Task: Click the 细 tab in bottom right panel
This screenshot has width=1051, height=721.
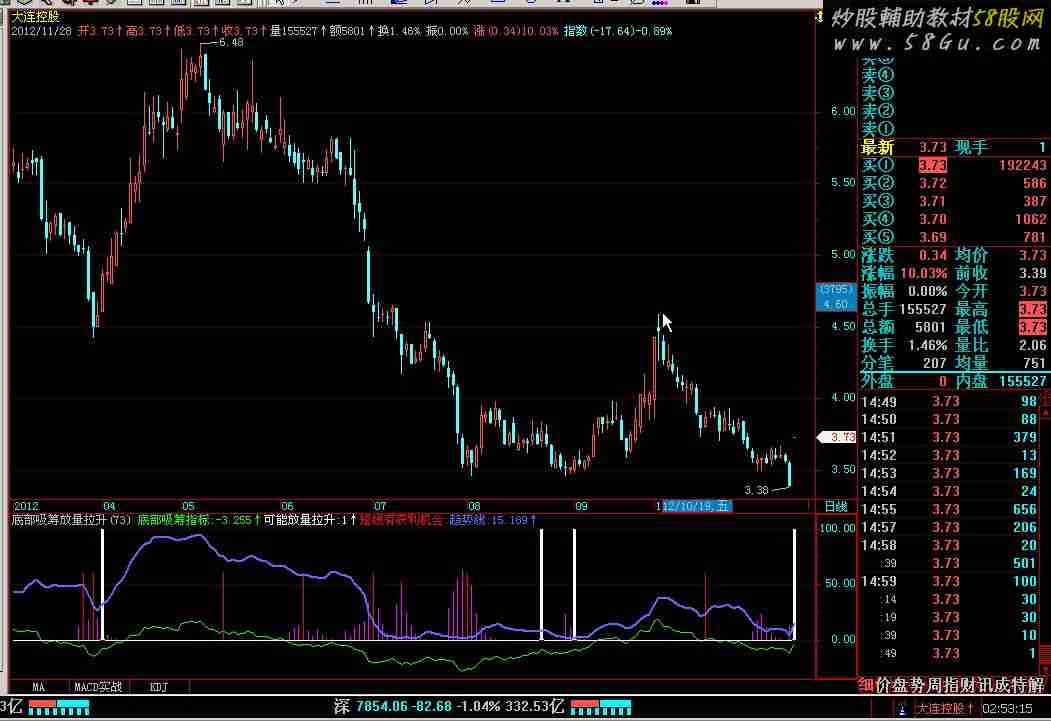Action: [866, 685]
